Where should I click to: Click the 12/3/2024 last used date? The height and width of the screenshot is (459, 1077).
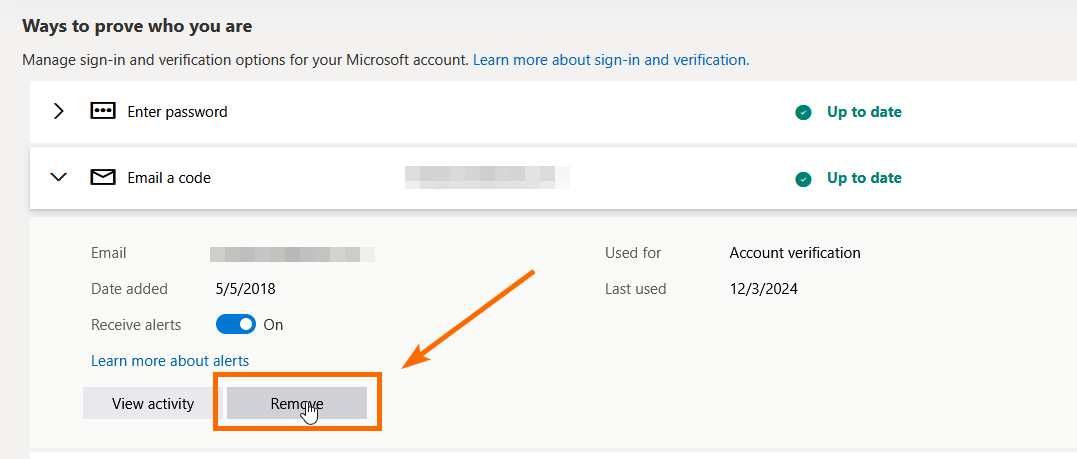click(764, 289)
